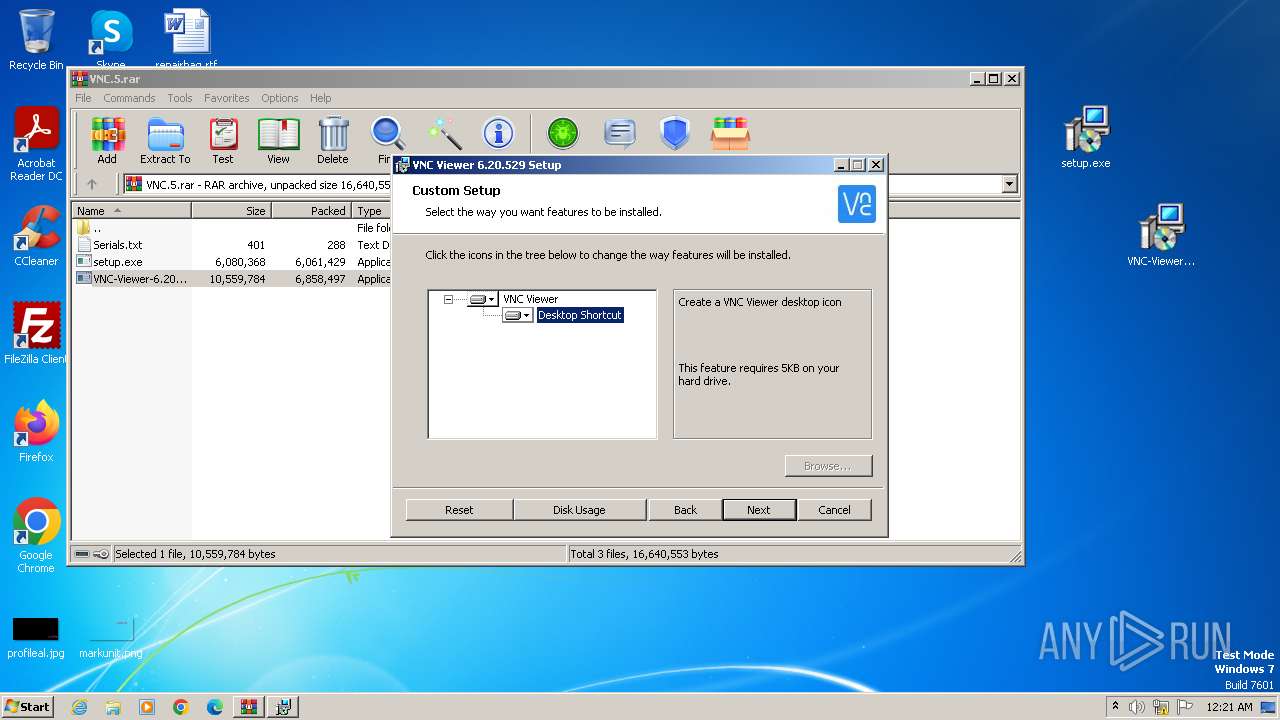Select the CCleaner desktop icon
This screenshot has width=1280, height=720.
(36, 236)
